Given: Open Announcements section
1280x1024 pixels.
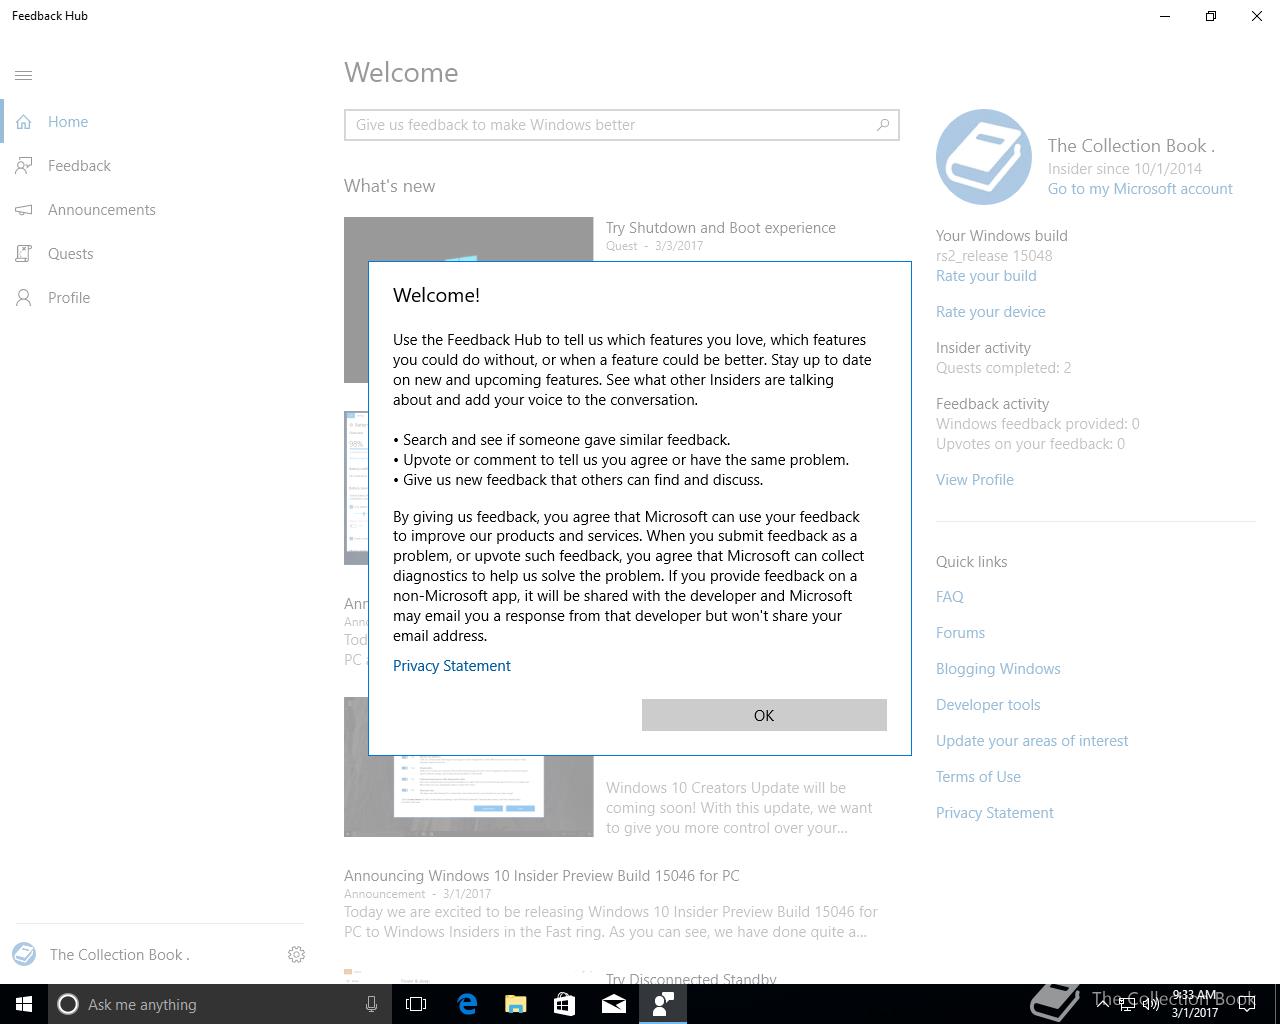Looking at the screenshot, I should [x=102, y=210].
